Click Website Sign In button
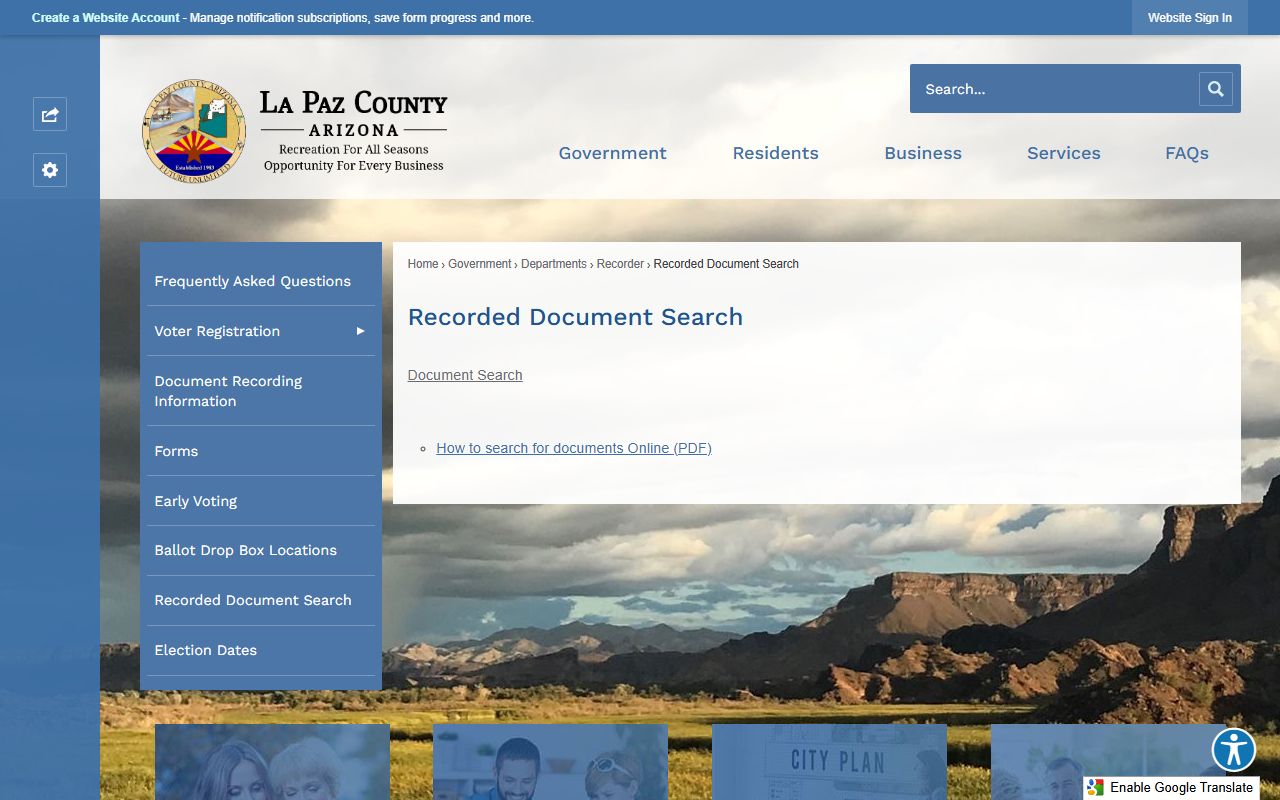Image resolution: width=1280 pixels, height=800 pixels. [1190, 18]
